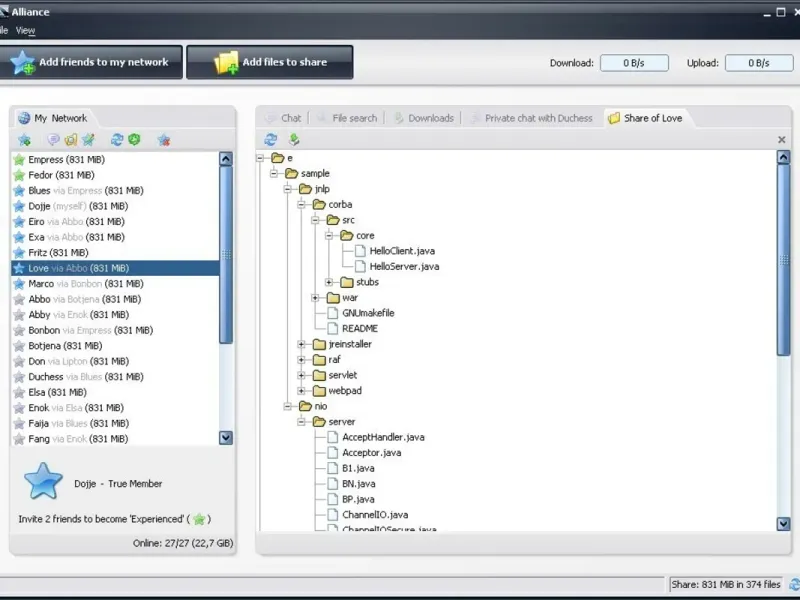800x600 pixels.
Task: Select friend Duchess via Blues
Action: point(115,377)
